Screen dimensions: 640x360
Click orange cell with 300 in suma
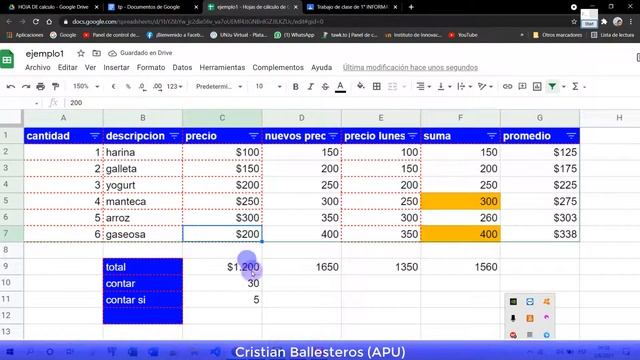pyautogui.click(x=460, y=201)
